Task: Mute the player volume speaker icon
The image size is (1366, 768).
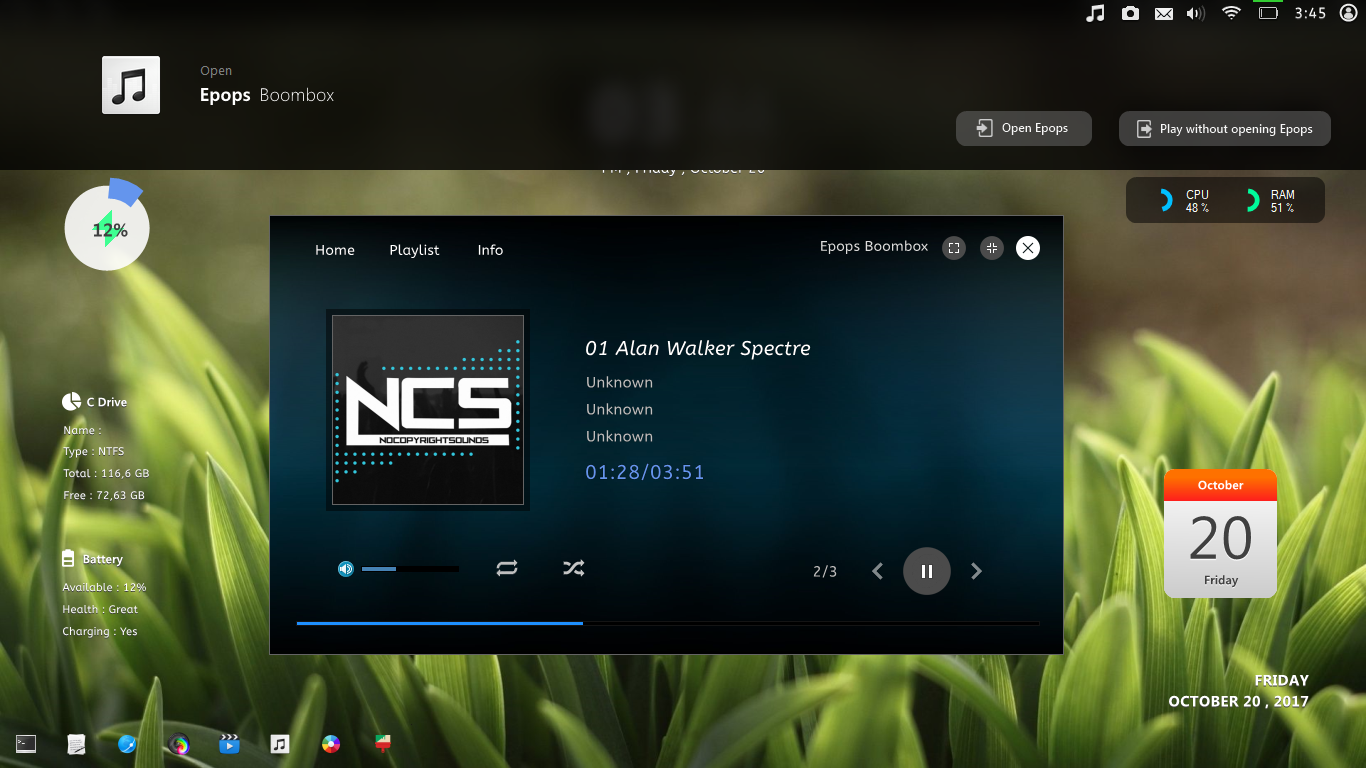Action: click(x=346, y=569)
